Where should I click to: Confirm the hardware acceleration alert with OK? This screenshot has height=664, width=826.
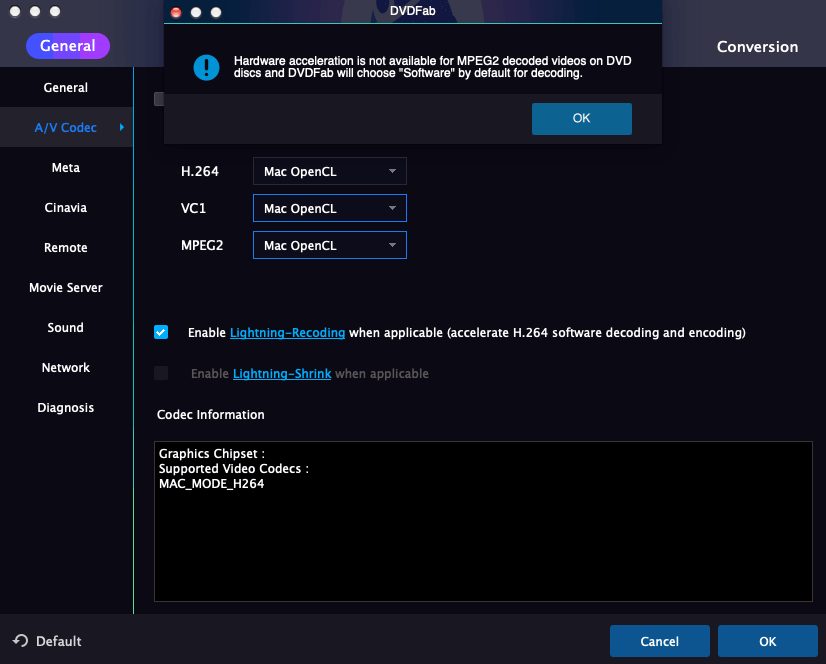[582, 119]
